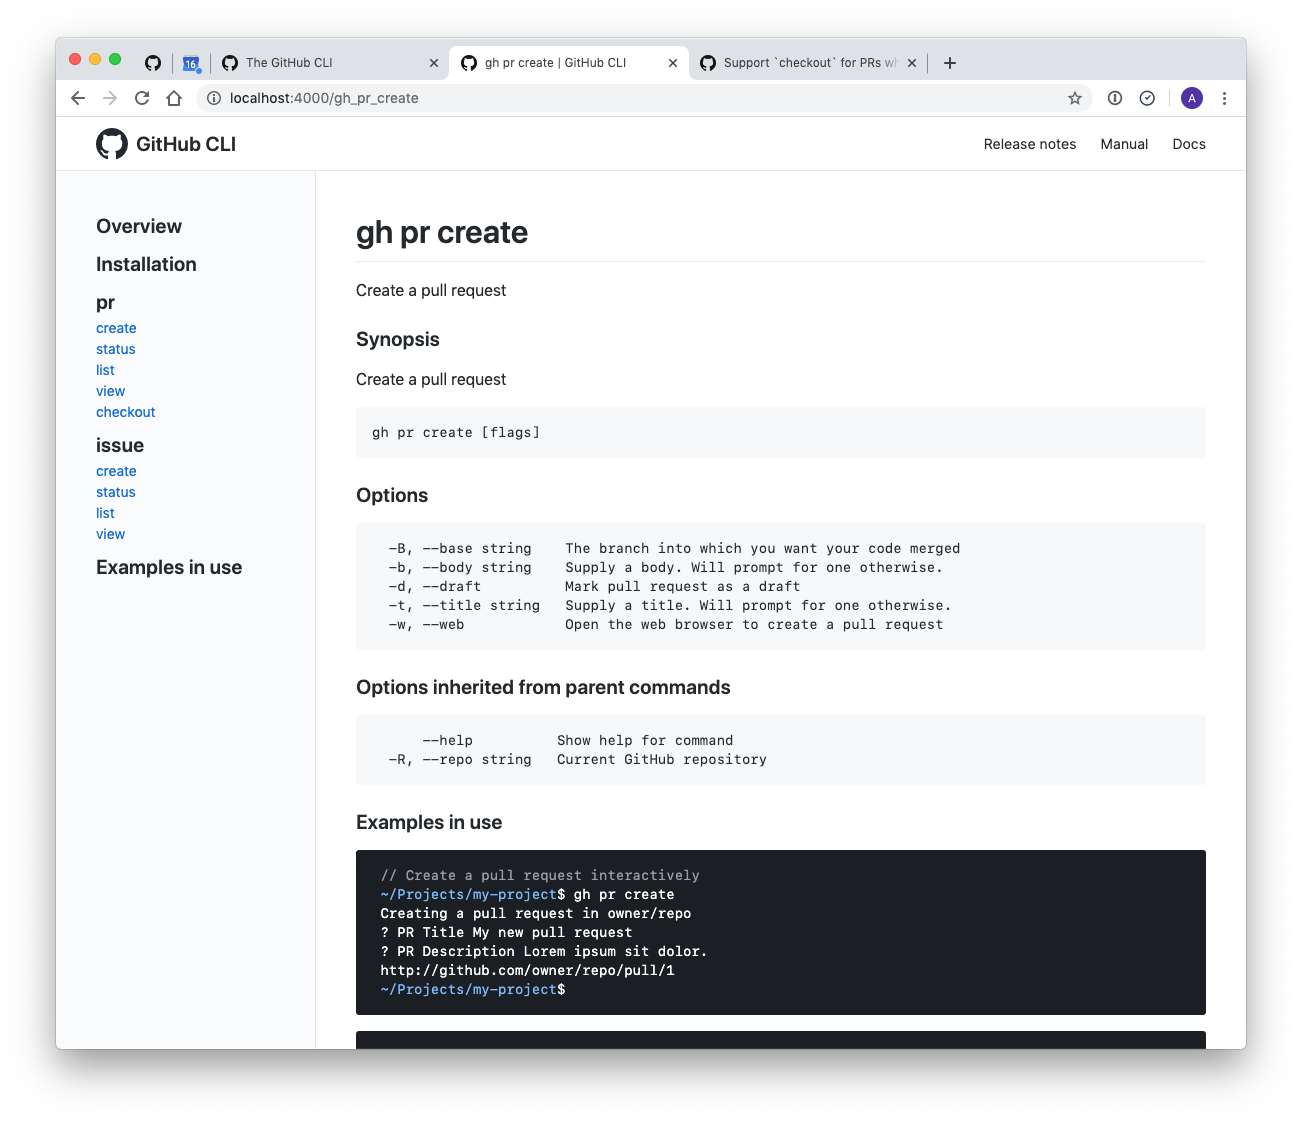This screenshot has width=1302, height=1123.
Task: Click the Examples in use main heading
Action: [429, 822]
